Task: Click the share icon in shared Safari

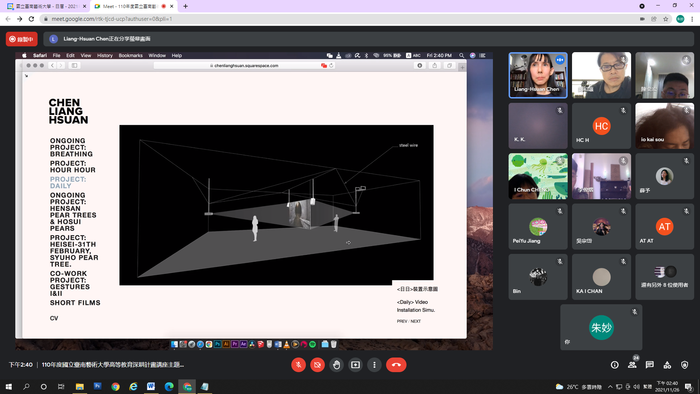Action: pos(434,66)
